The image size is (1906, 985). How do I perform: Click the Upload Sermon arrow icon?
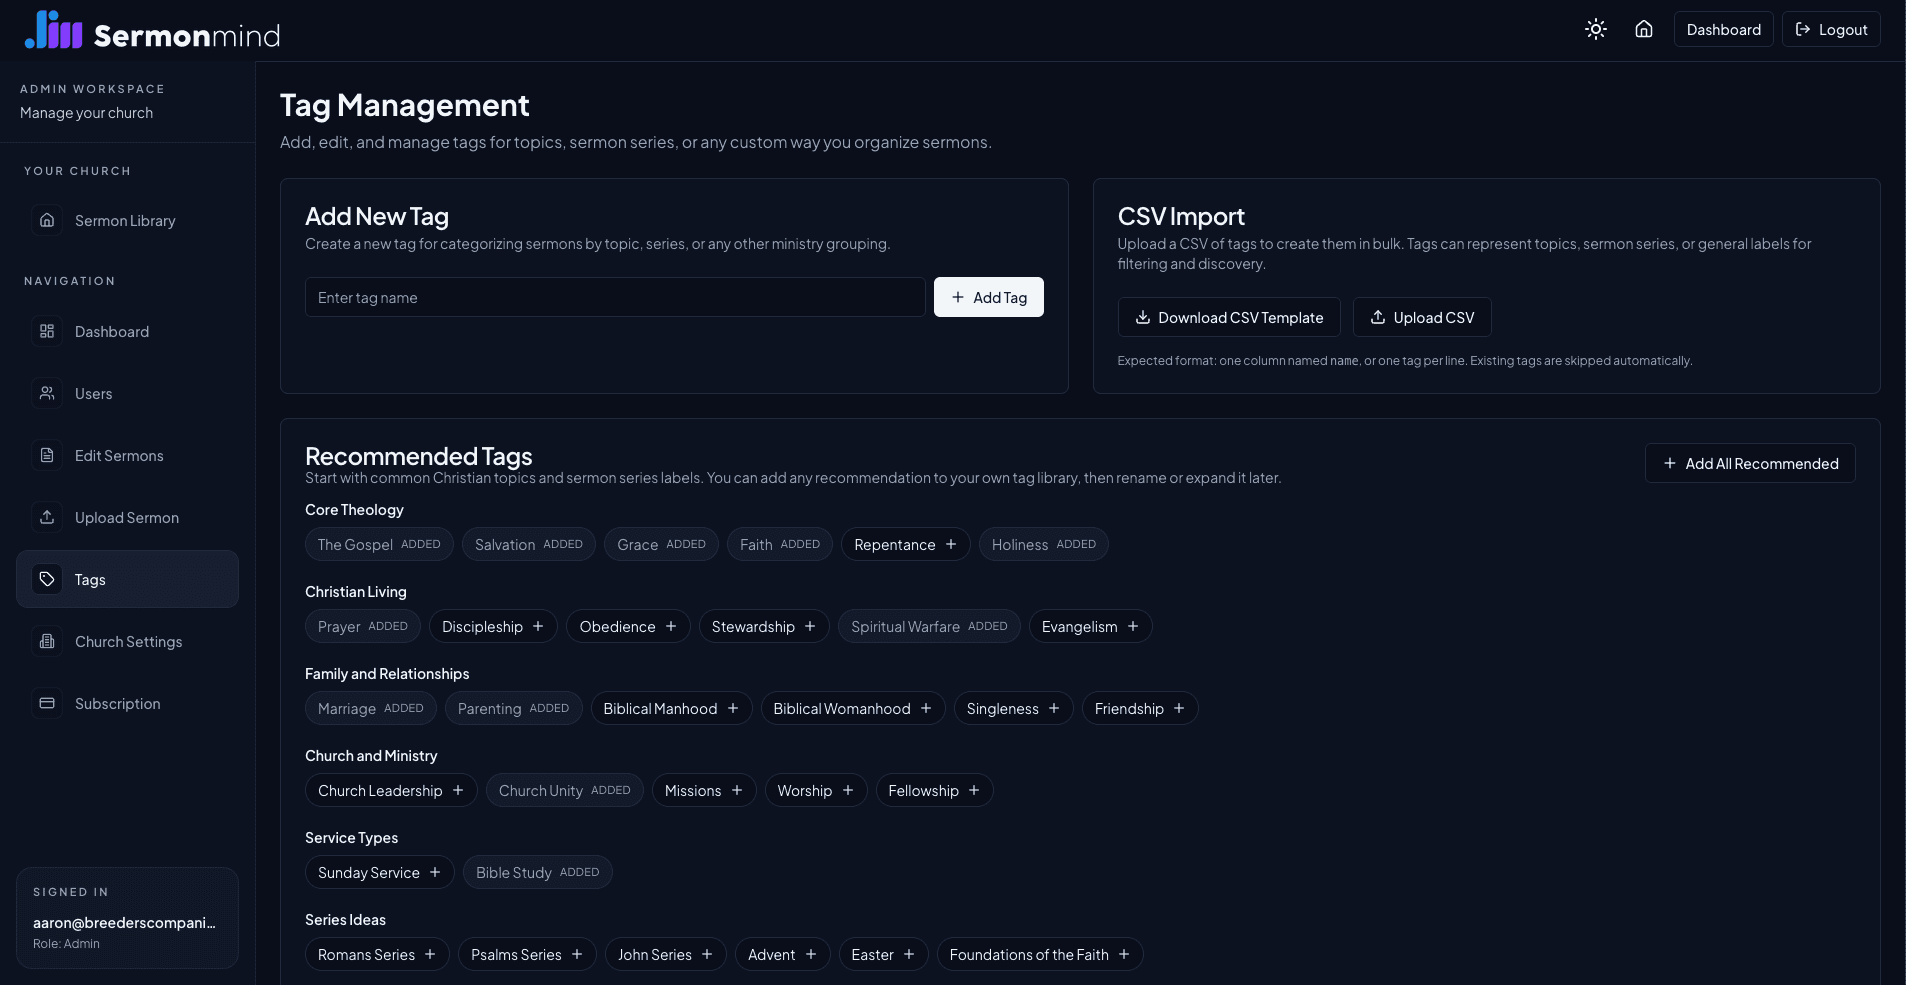47,517
